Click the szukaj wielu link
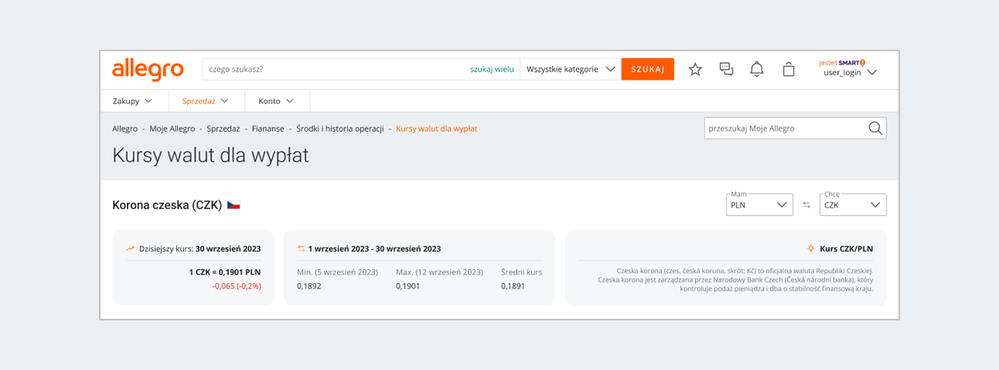The height and width of the screenshot is (370, 999). click(x=492, y=69)
